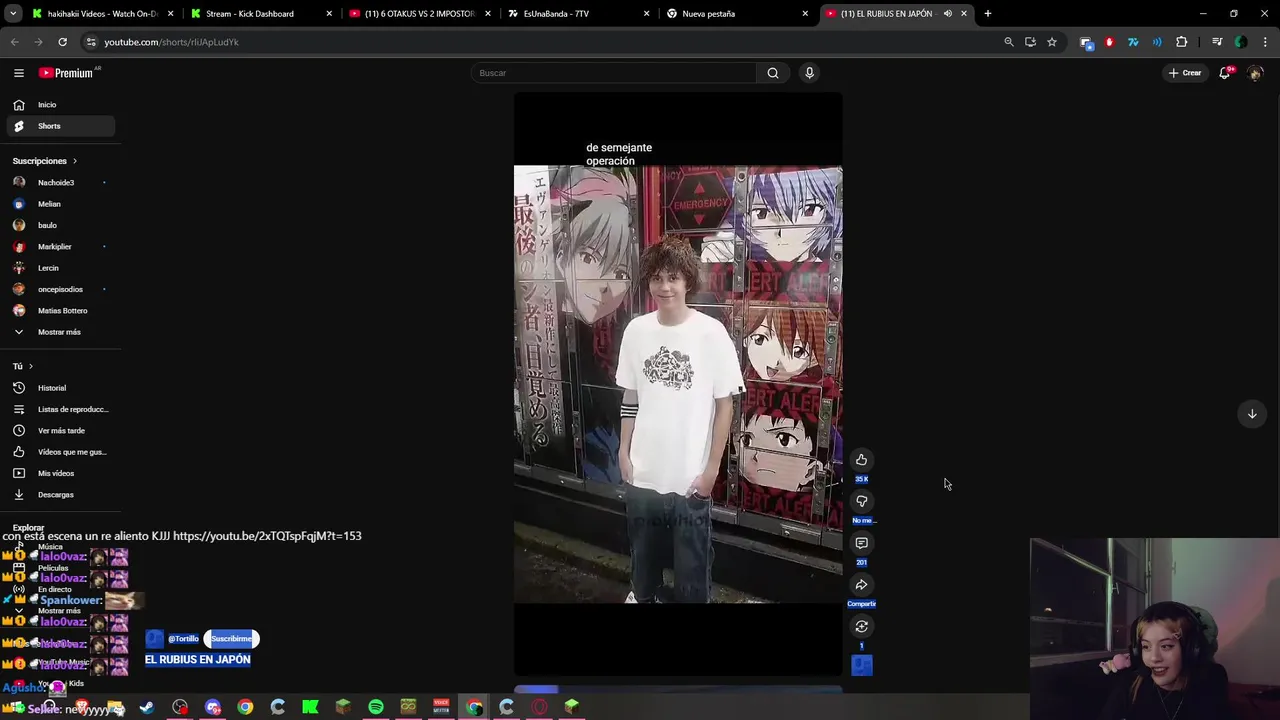Open Discord from the taskbar

coord(212,707)
